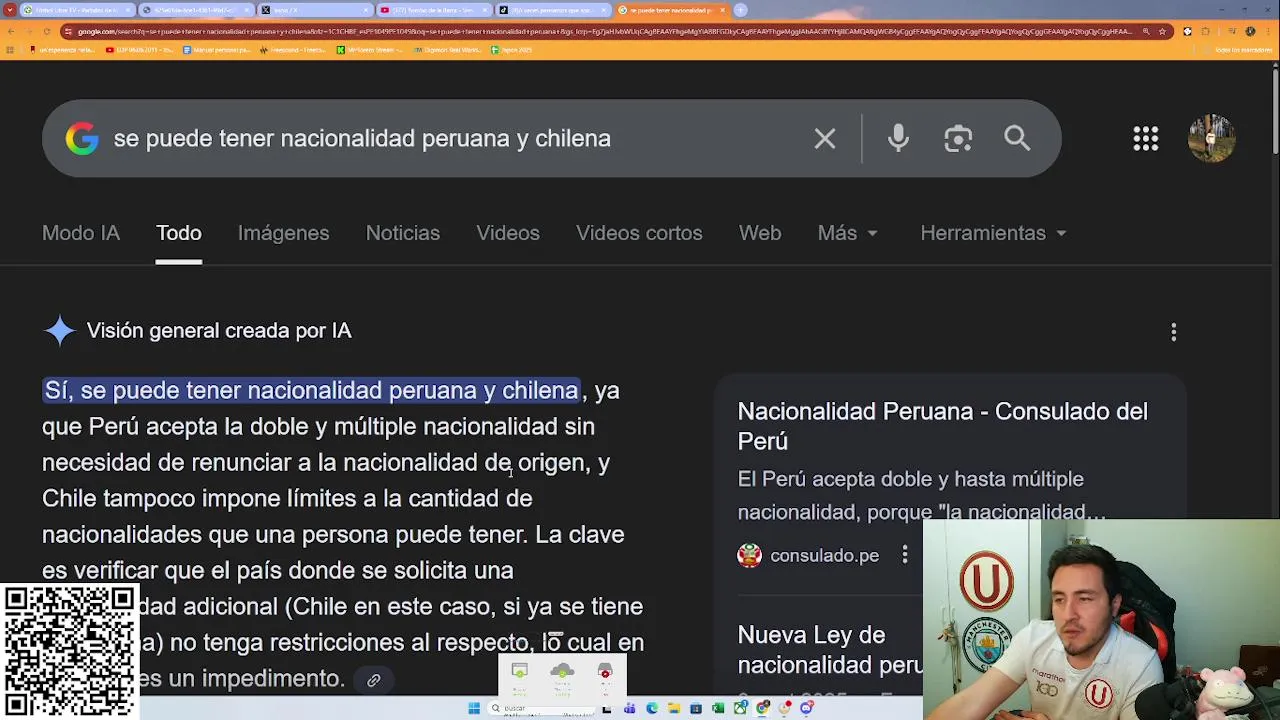This screenshot has height=720, width=1280.
Task: Go back in Chrome navigation
Action: [x=11, y=31]
